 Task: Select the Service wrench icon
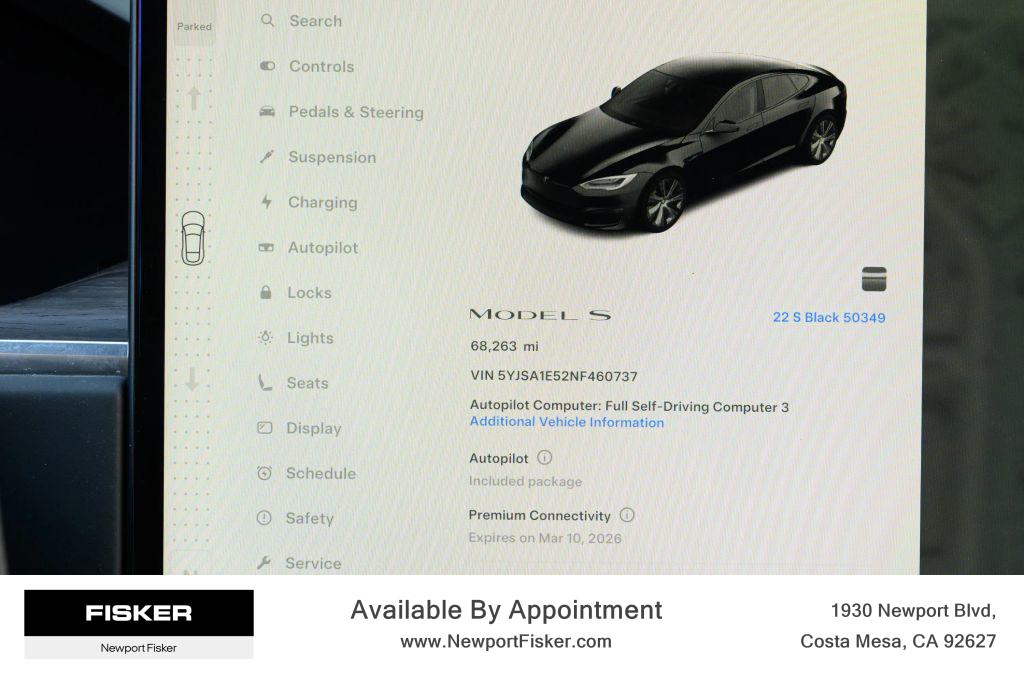tap(264, 562)
